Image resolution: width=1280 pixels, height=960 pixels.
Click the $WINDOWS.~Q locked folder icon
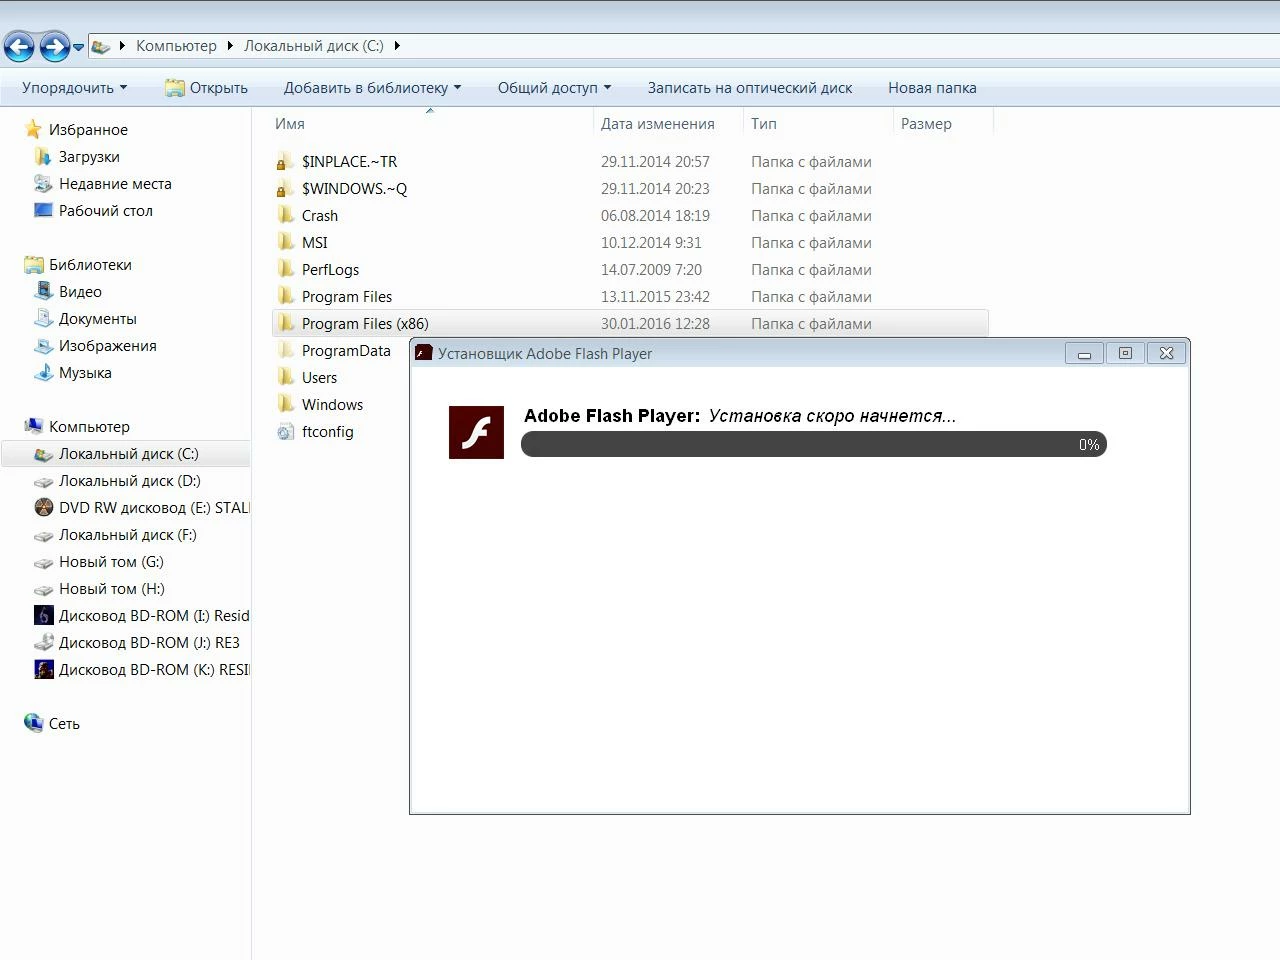coord(285,188)
